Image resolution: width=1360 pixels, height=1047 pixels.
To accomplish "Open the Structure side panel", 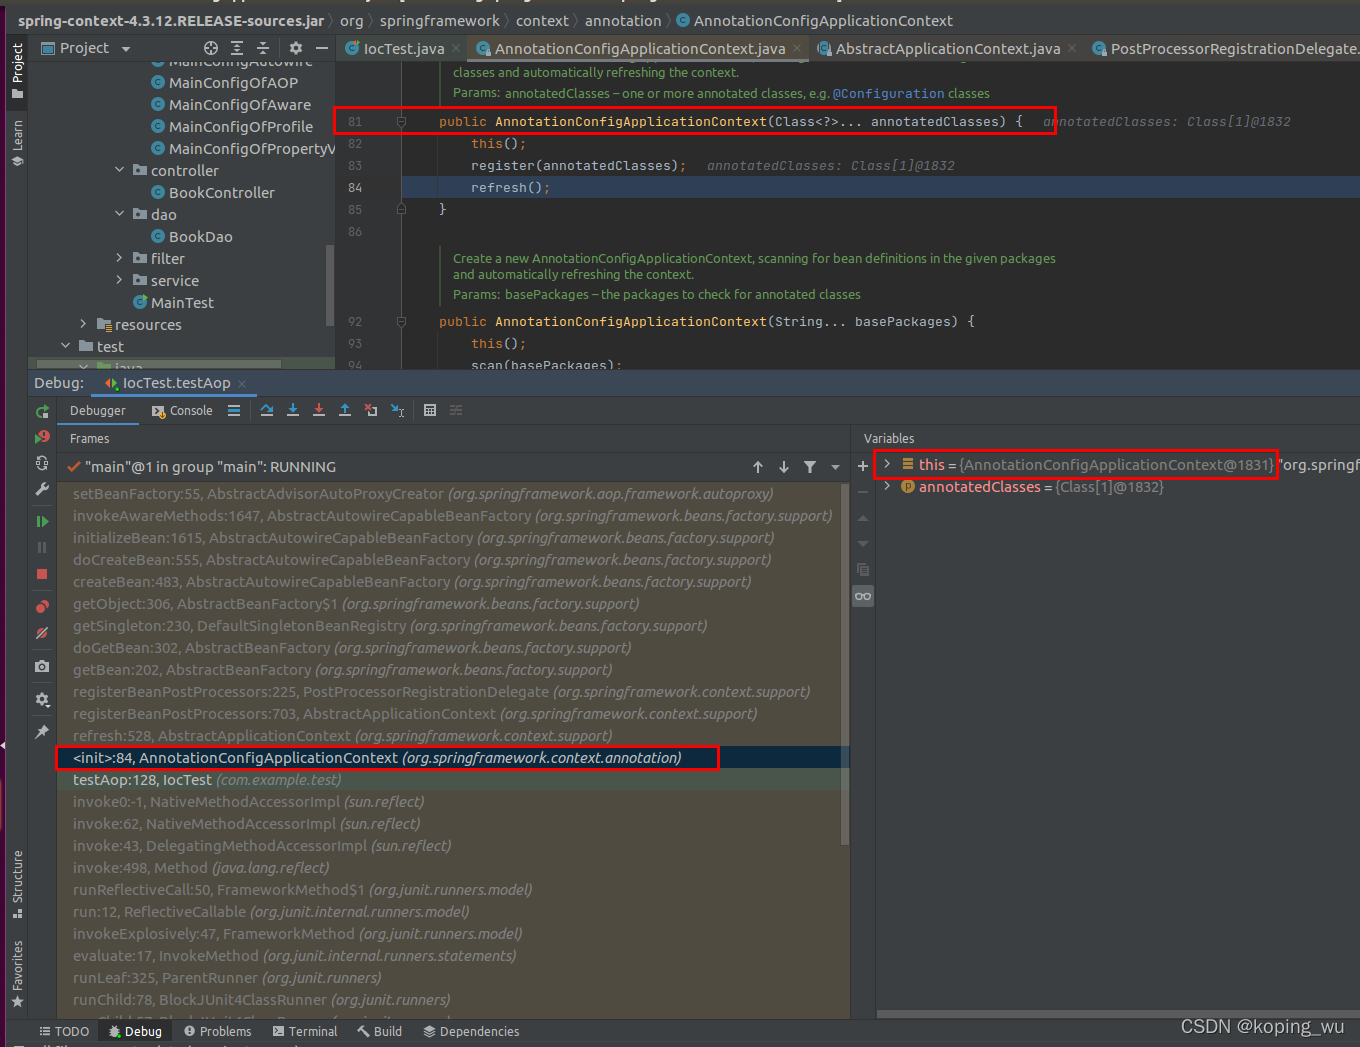I will pos(17,884).
